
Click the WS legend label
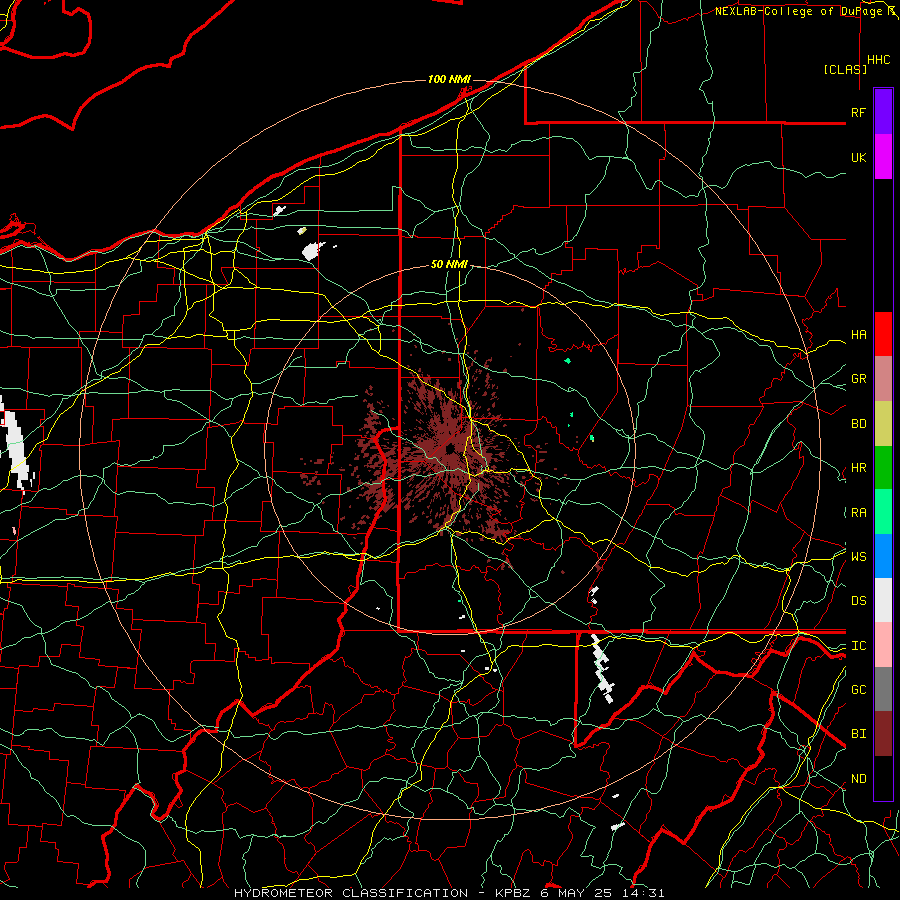point(858,557)
